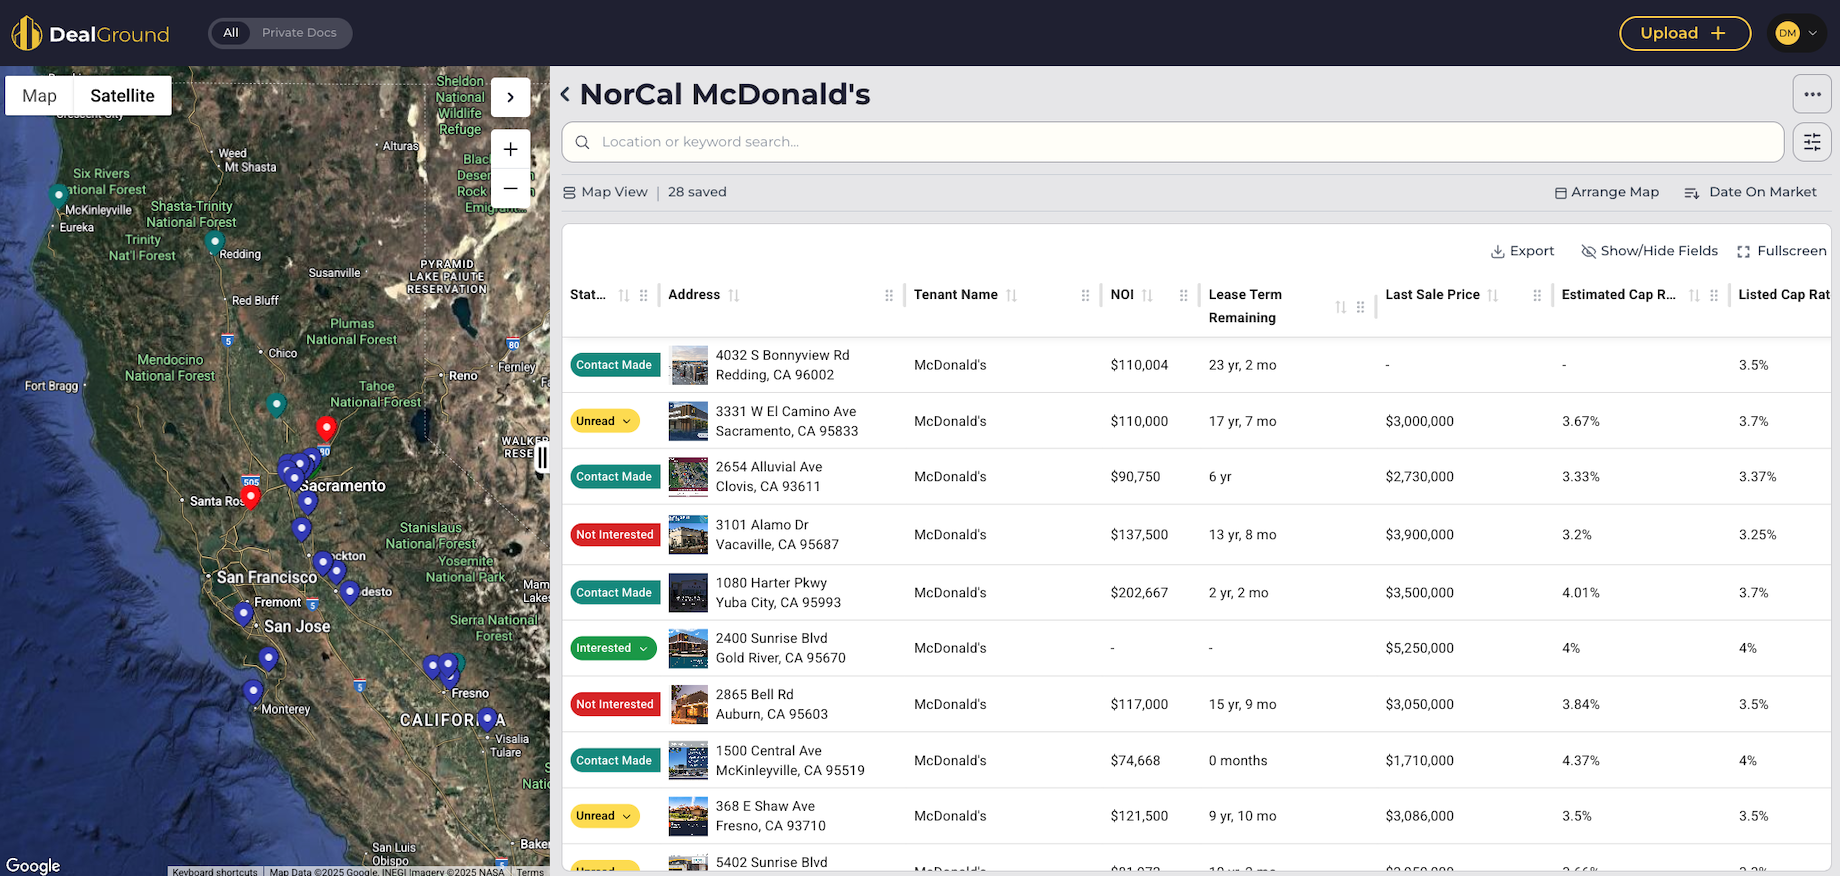Image resolution: width=1840 pixels, height=876 pixels.
Task: Click the DealGround logo
Action: point(90,33)
